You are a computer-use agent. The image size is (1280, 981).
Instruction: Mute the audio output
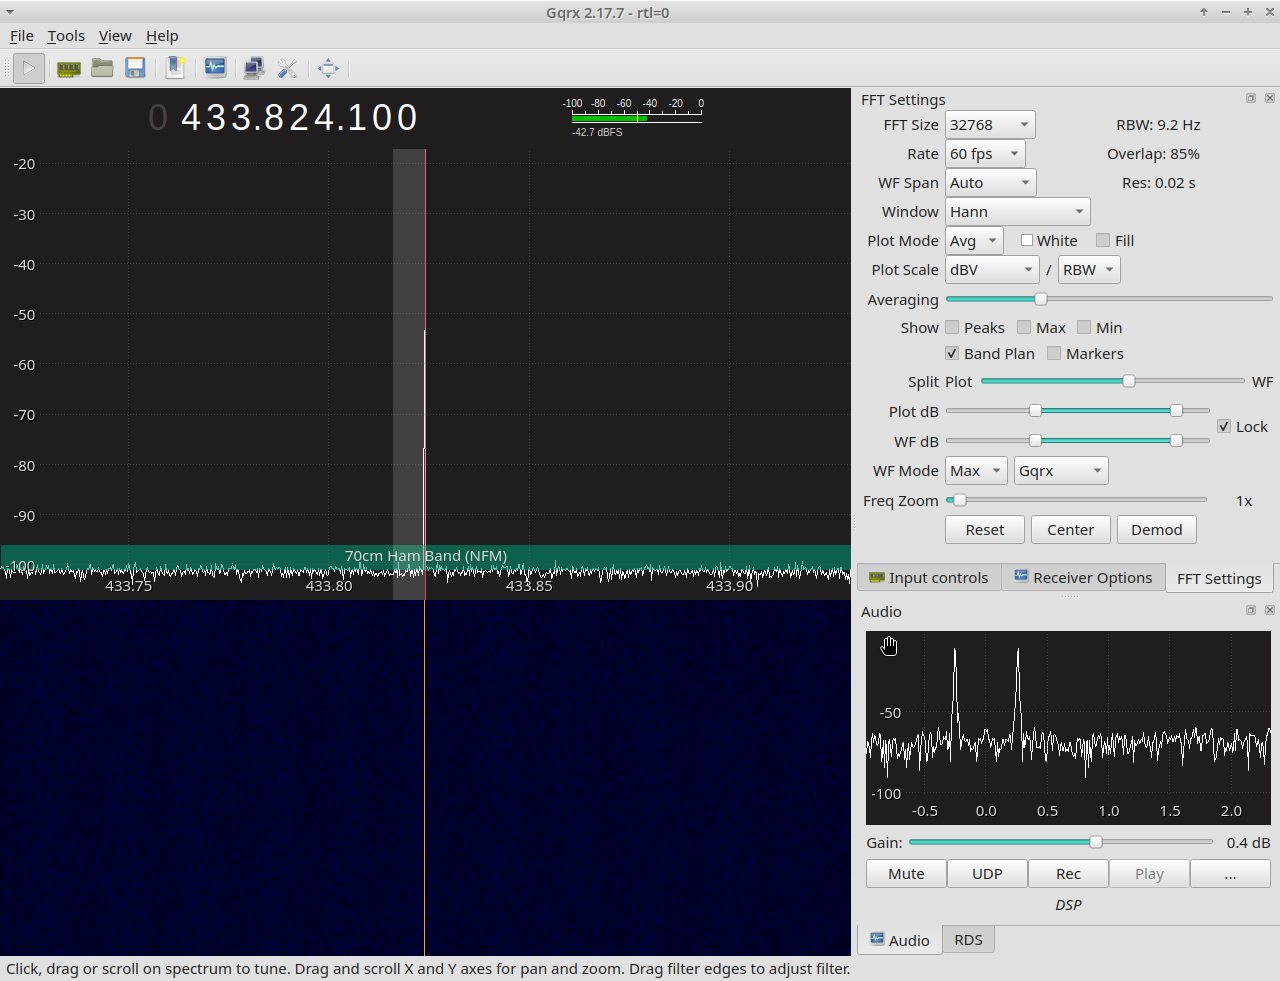point(907,874)
